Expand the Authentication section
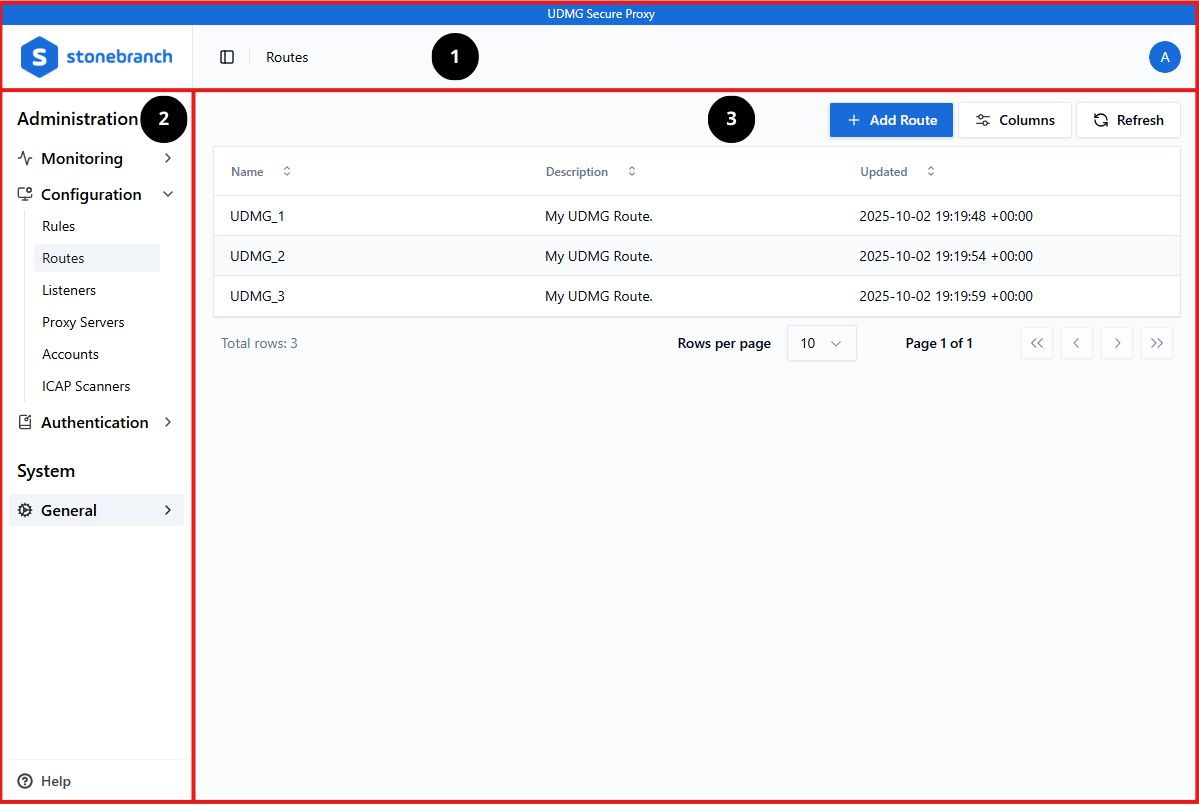This screenshot has height=805, width=1199. 167,422
